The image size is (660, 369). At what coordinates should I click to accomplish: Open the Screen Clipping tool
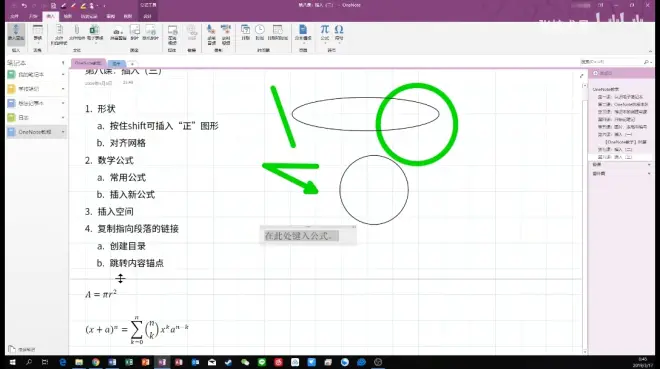pos(118,34)
